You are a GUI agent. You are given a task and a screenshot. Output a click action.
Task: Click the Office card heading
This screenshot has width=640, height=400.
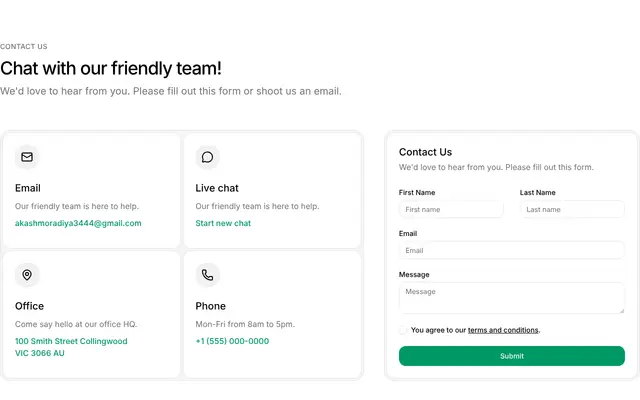tap(29, 306)
